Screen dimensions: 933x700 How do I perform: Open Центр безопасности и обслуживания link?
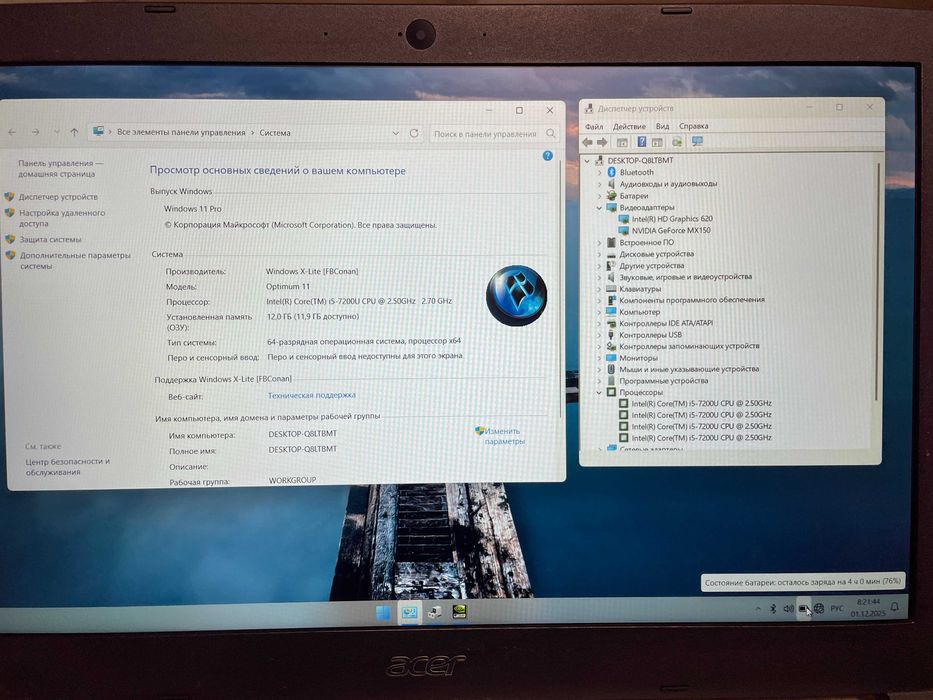pyautogui.click(x=67, y=467)
